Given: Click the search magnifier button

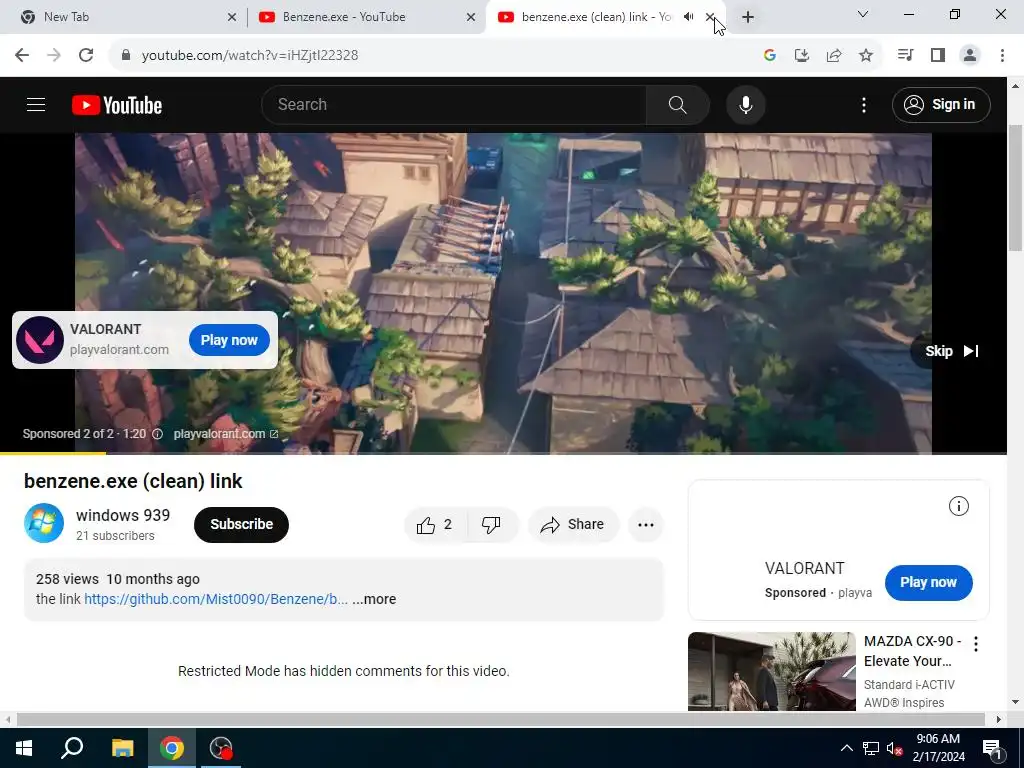Looking at the screenshot, I should (677, 104).
